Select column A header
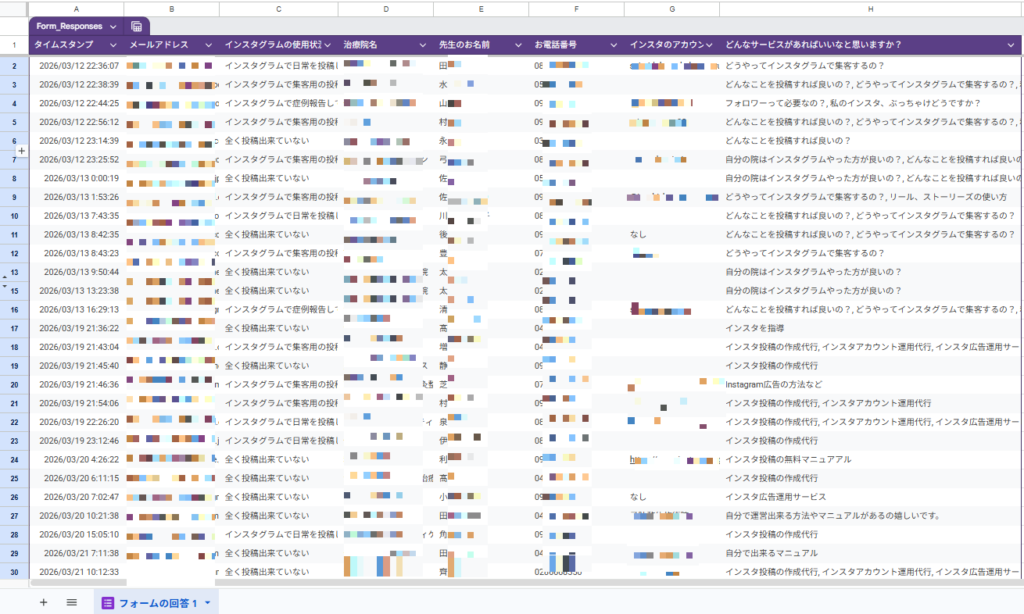1024x614 pixels. click(x=77, y=9)
